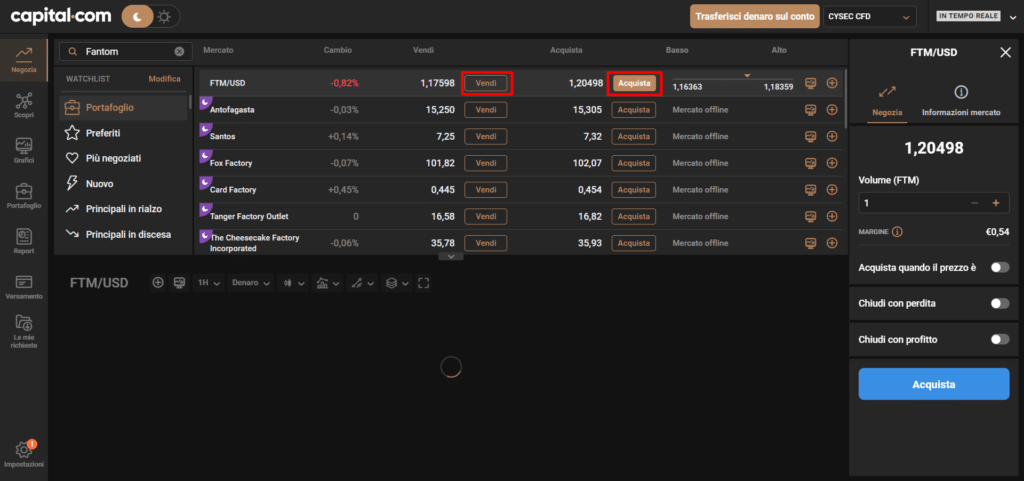Open chart in new window icon beside FTM/USD title
The width and height of the screenshot is (1024, 481).
click(x=180, y=283)
